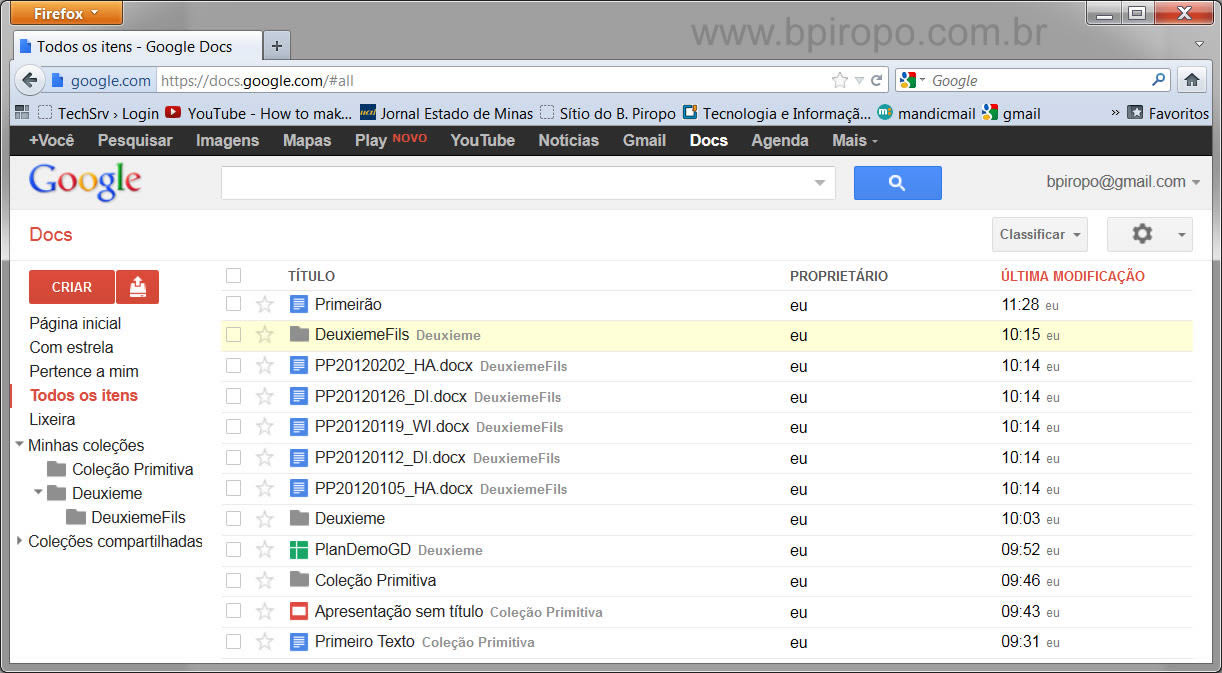Open Com estrela view

(x=71, y=347)
